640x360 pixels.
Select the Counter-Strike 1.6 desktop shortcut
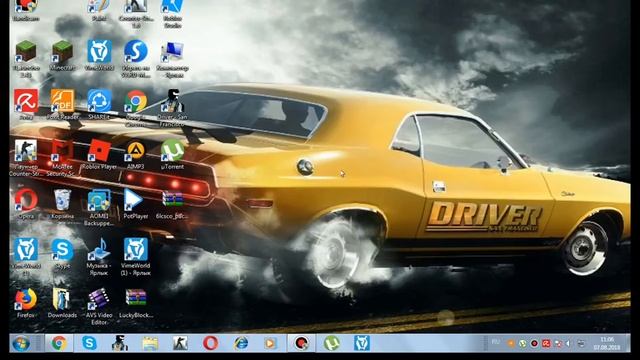pyautogui.click(x=136, y=12)
